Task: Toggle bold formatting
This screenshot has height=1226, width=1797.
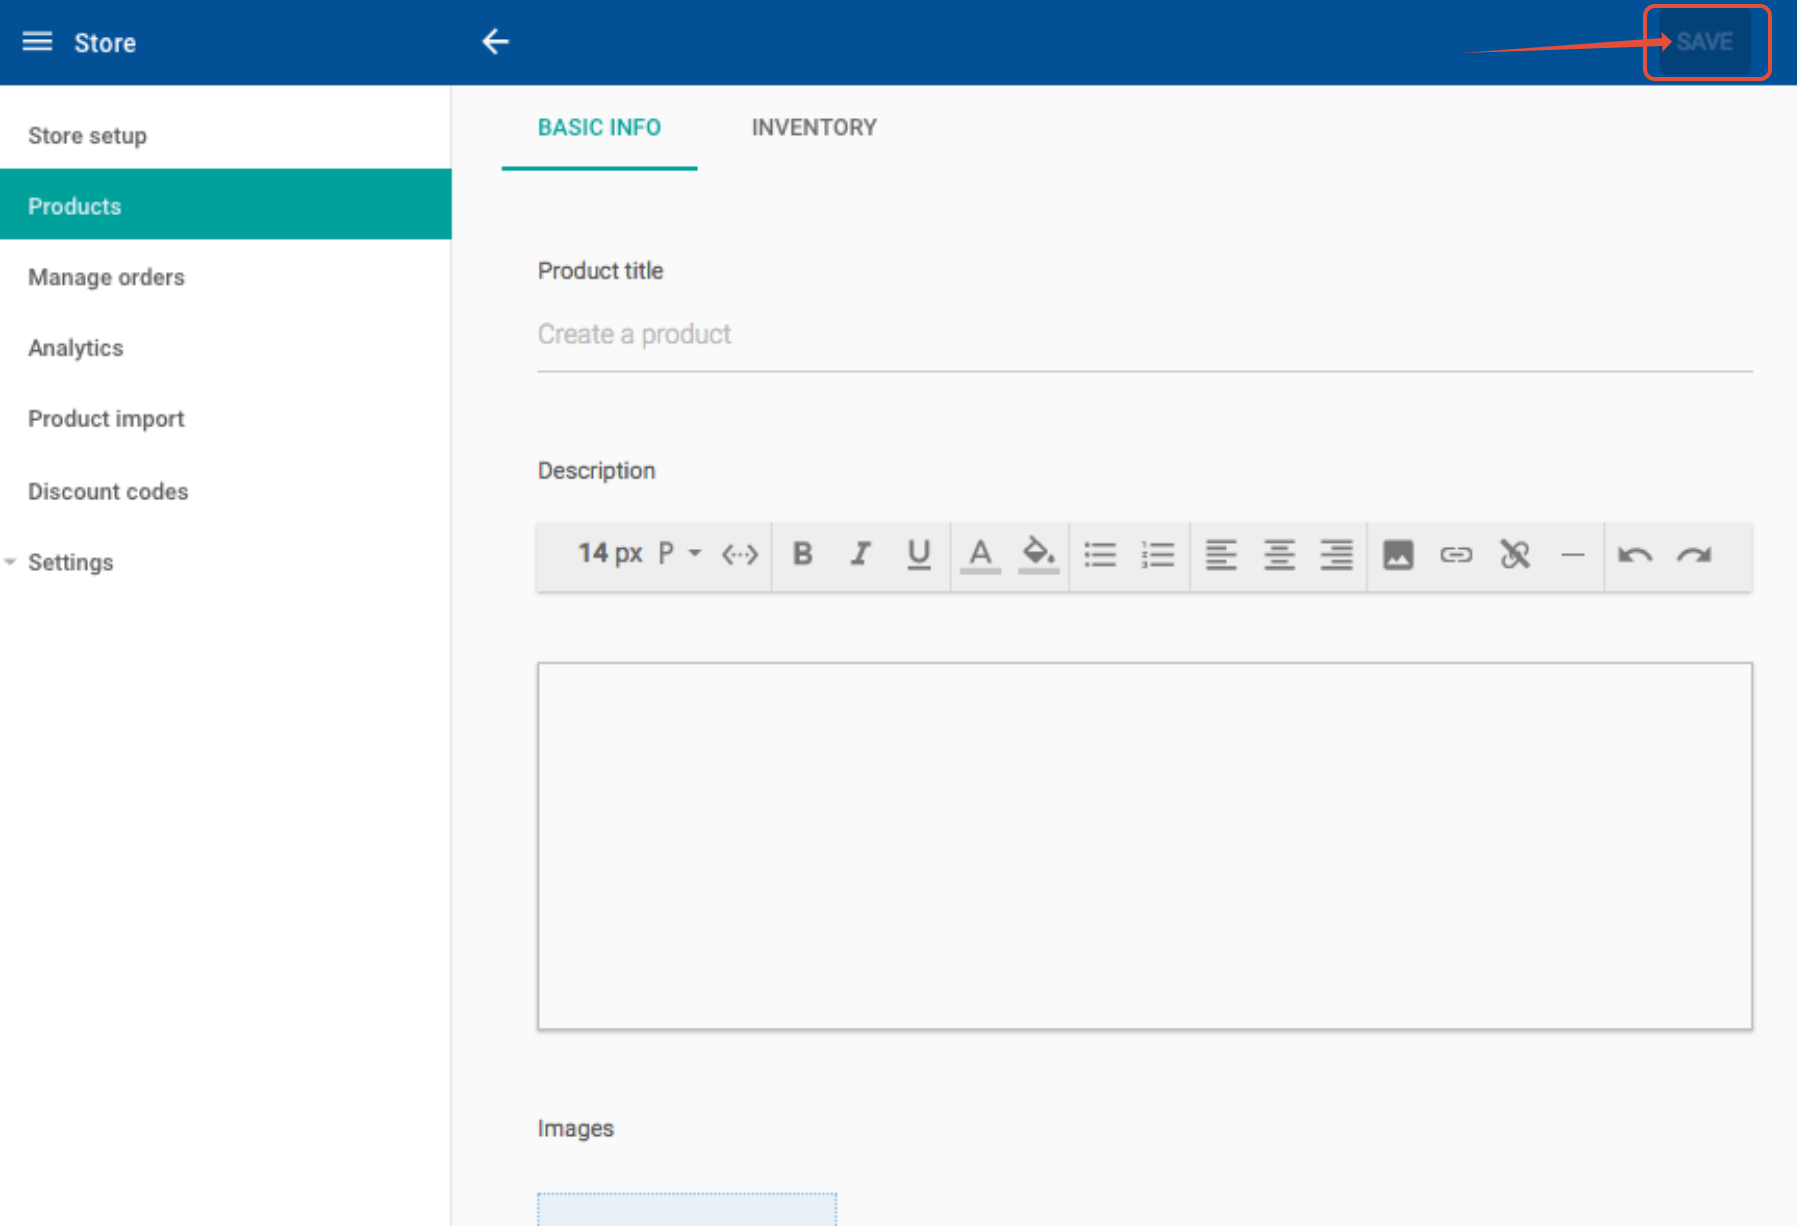Action: [x=802, y=554]
